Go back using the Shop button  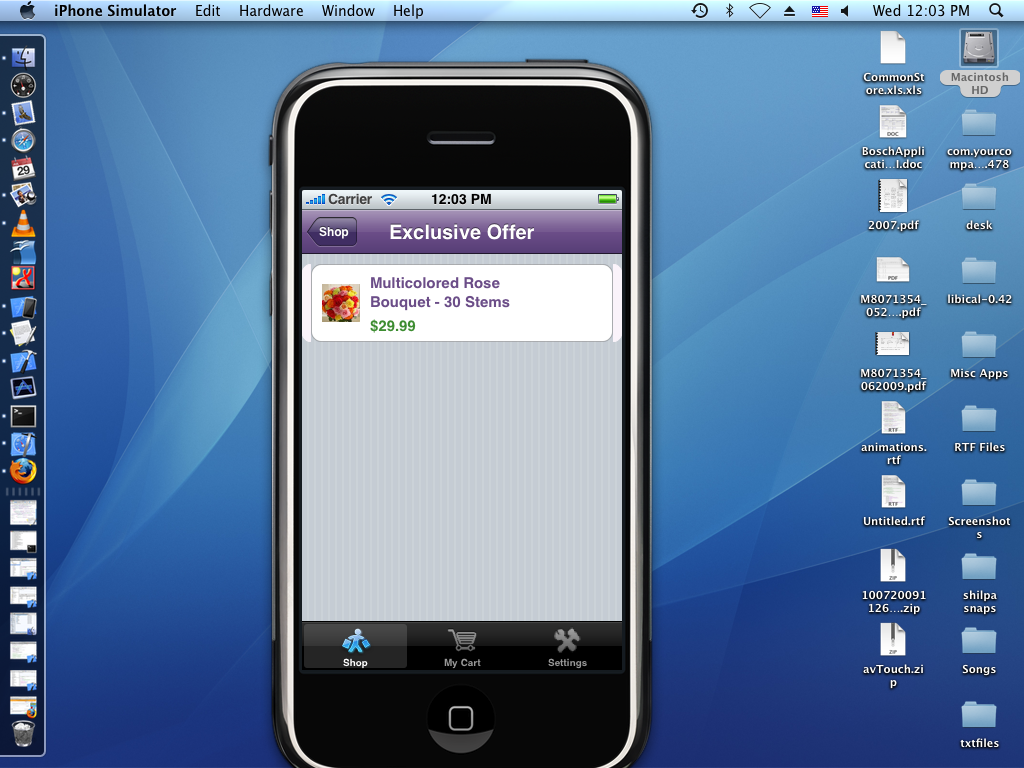332,232
